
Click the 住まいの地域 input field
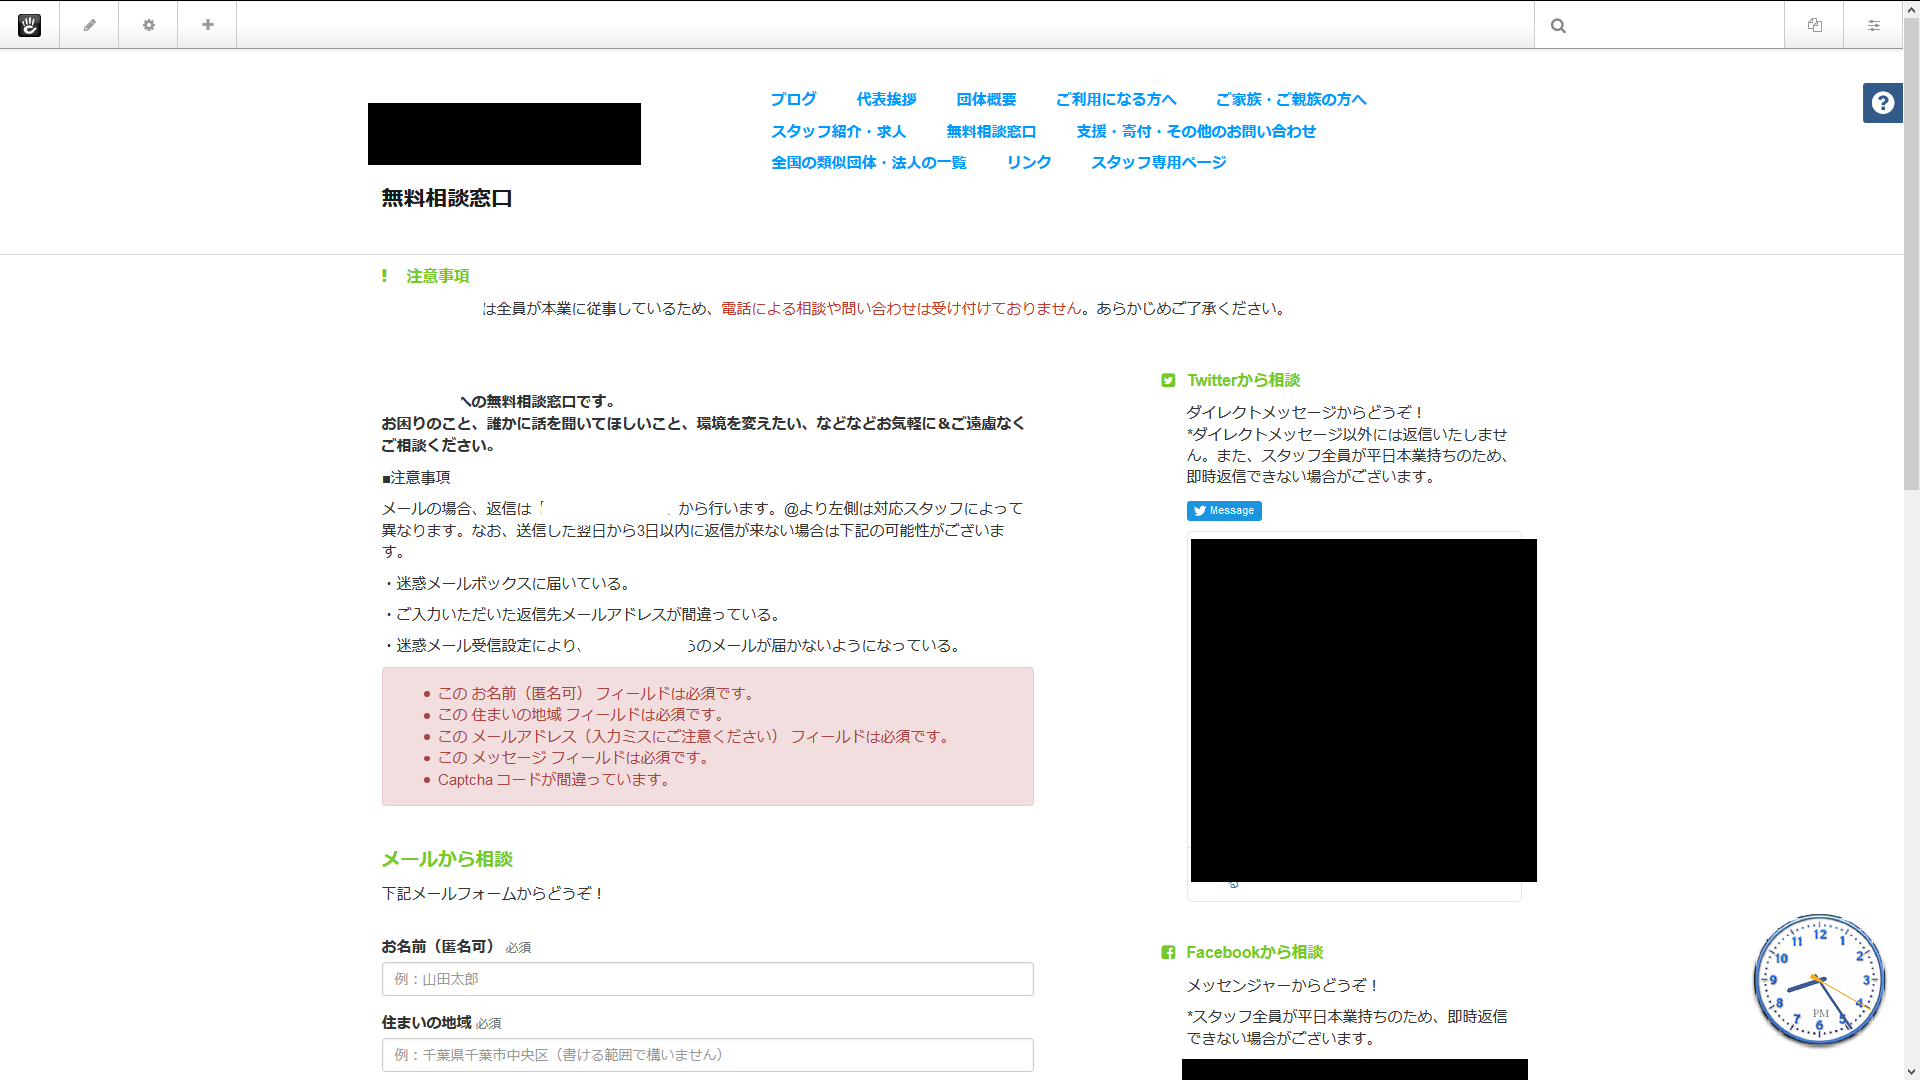coord(707,1055)
